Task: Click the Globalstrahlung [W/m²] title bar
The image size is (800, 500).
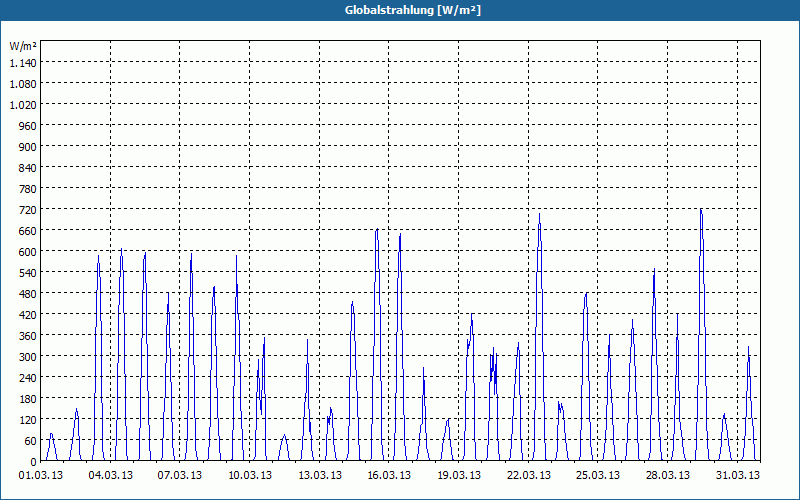Action: click(400, 10)
